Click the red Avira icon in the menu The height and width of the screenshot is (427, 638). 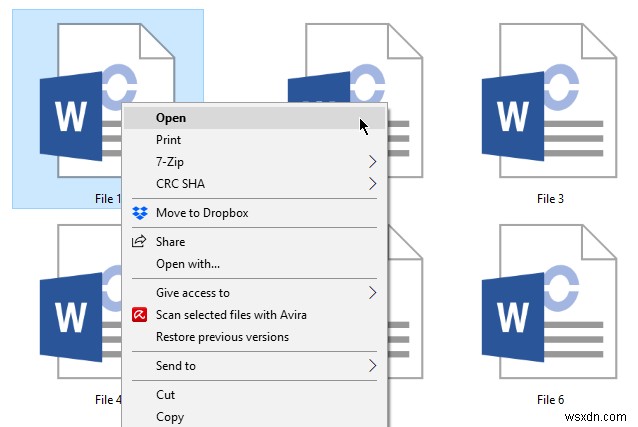point(139,315)
